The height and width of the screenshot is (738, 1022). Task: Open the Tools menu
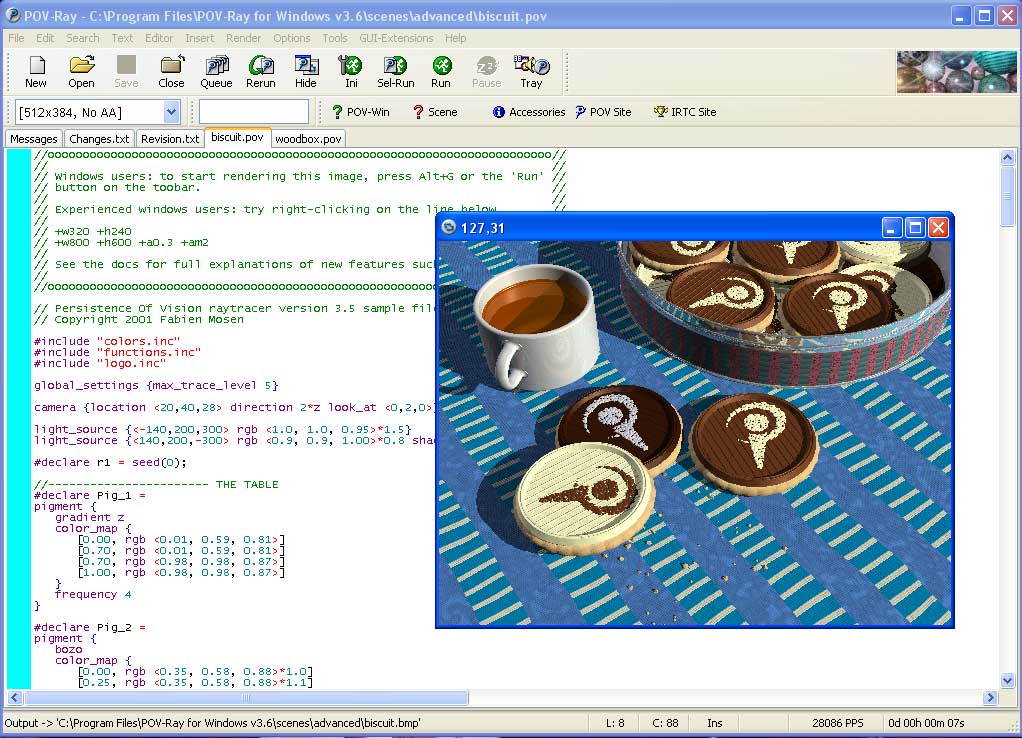click(x=335, y=38)
